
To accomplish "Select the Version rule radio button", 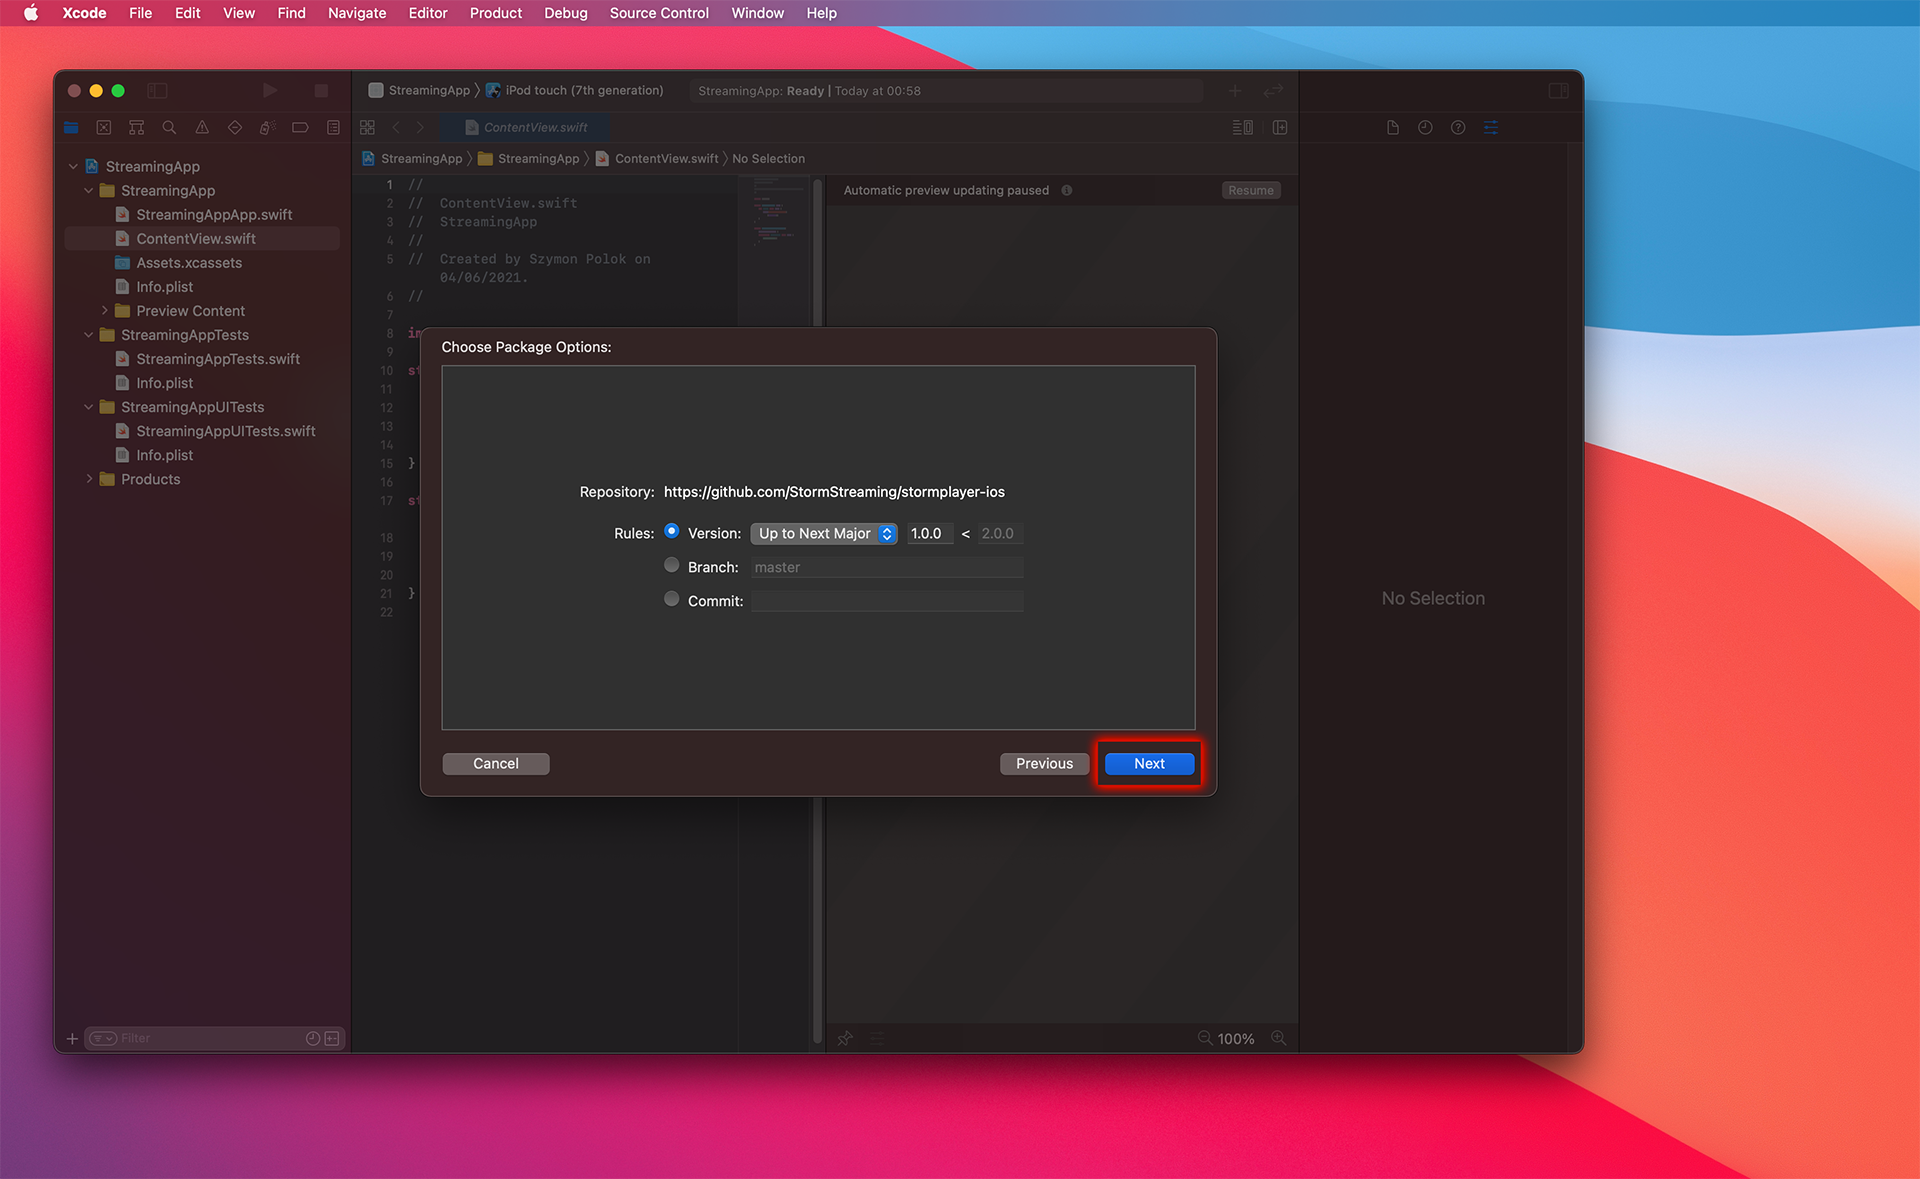I will (672, 531).
